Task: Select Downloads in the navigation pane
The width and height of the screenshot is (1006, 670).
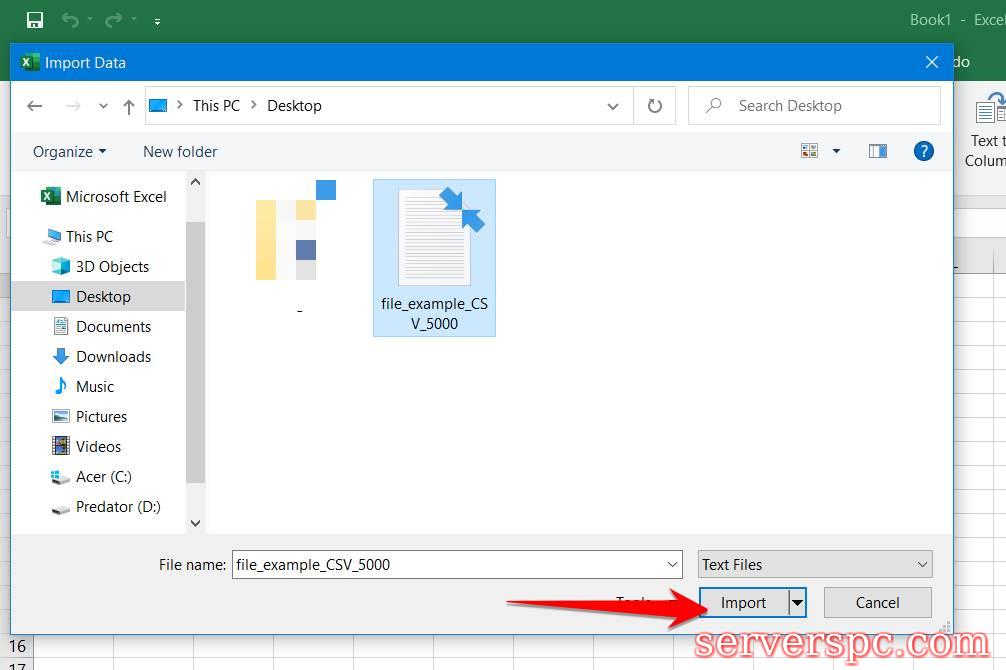Action: click(x=113, y=357)
